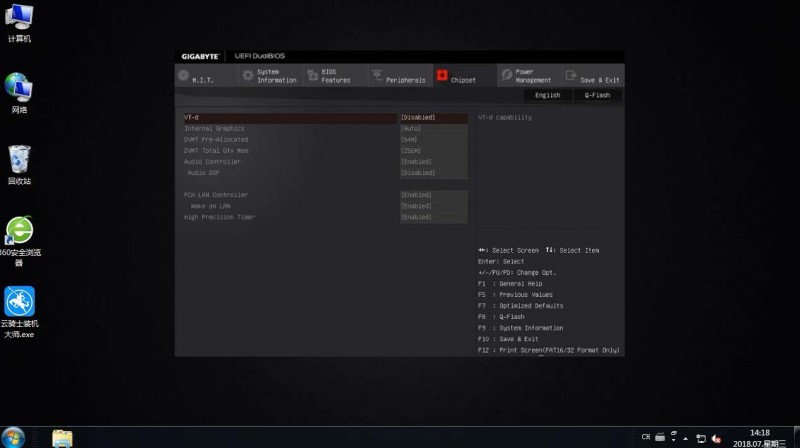This screenshot has width=800, height=448.
Task: Click the VT-d capability help text
Action: pos(505,117)
